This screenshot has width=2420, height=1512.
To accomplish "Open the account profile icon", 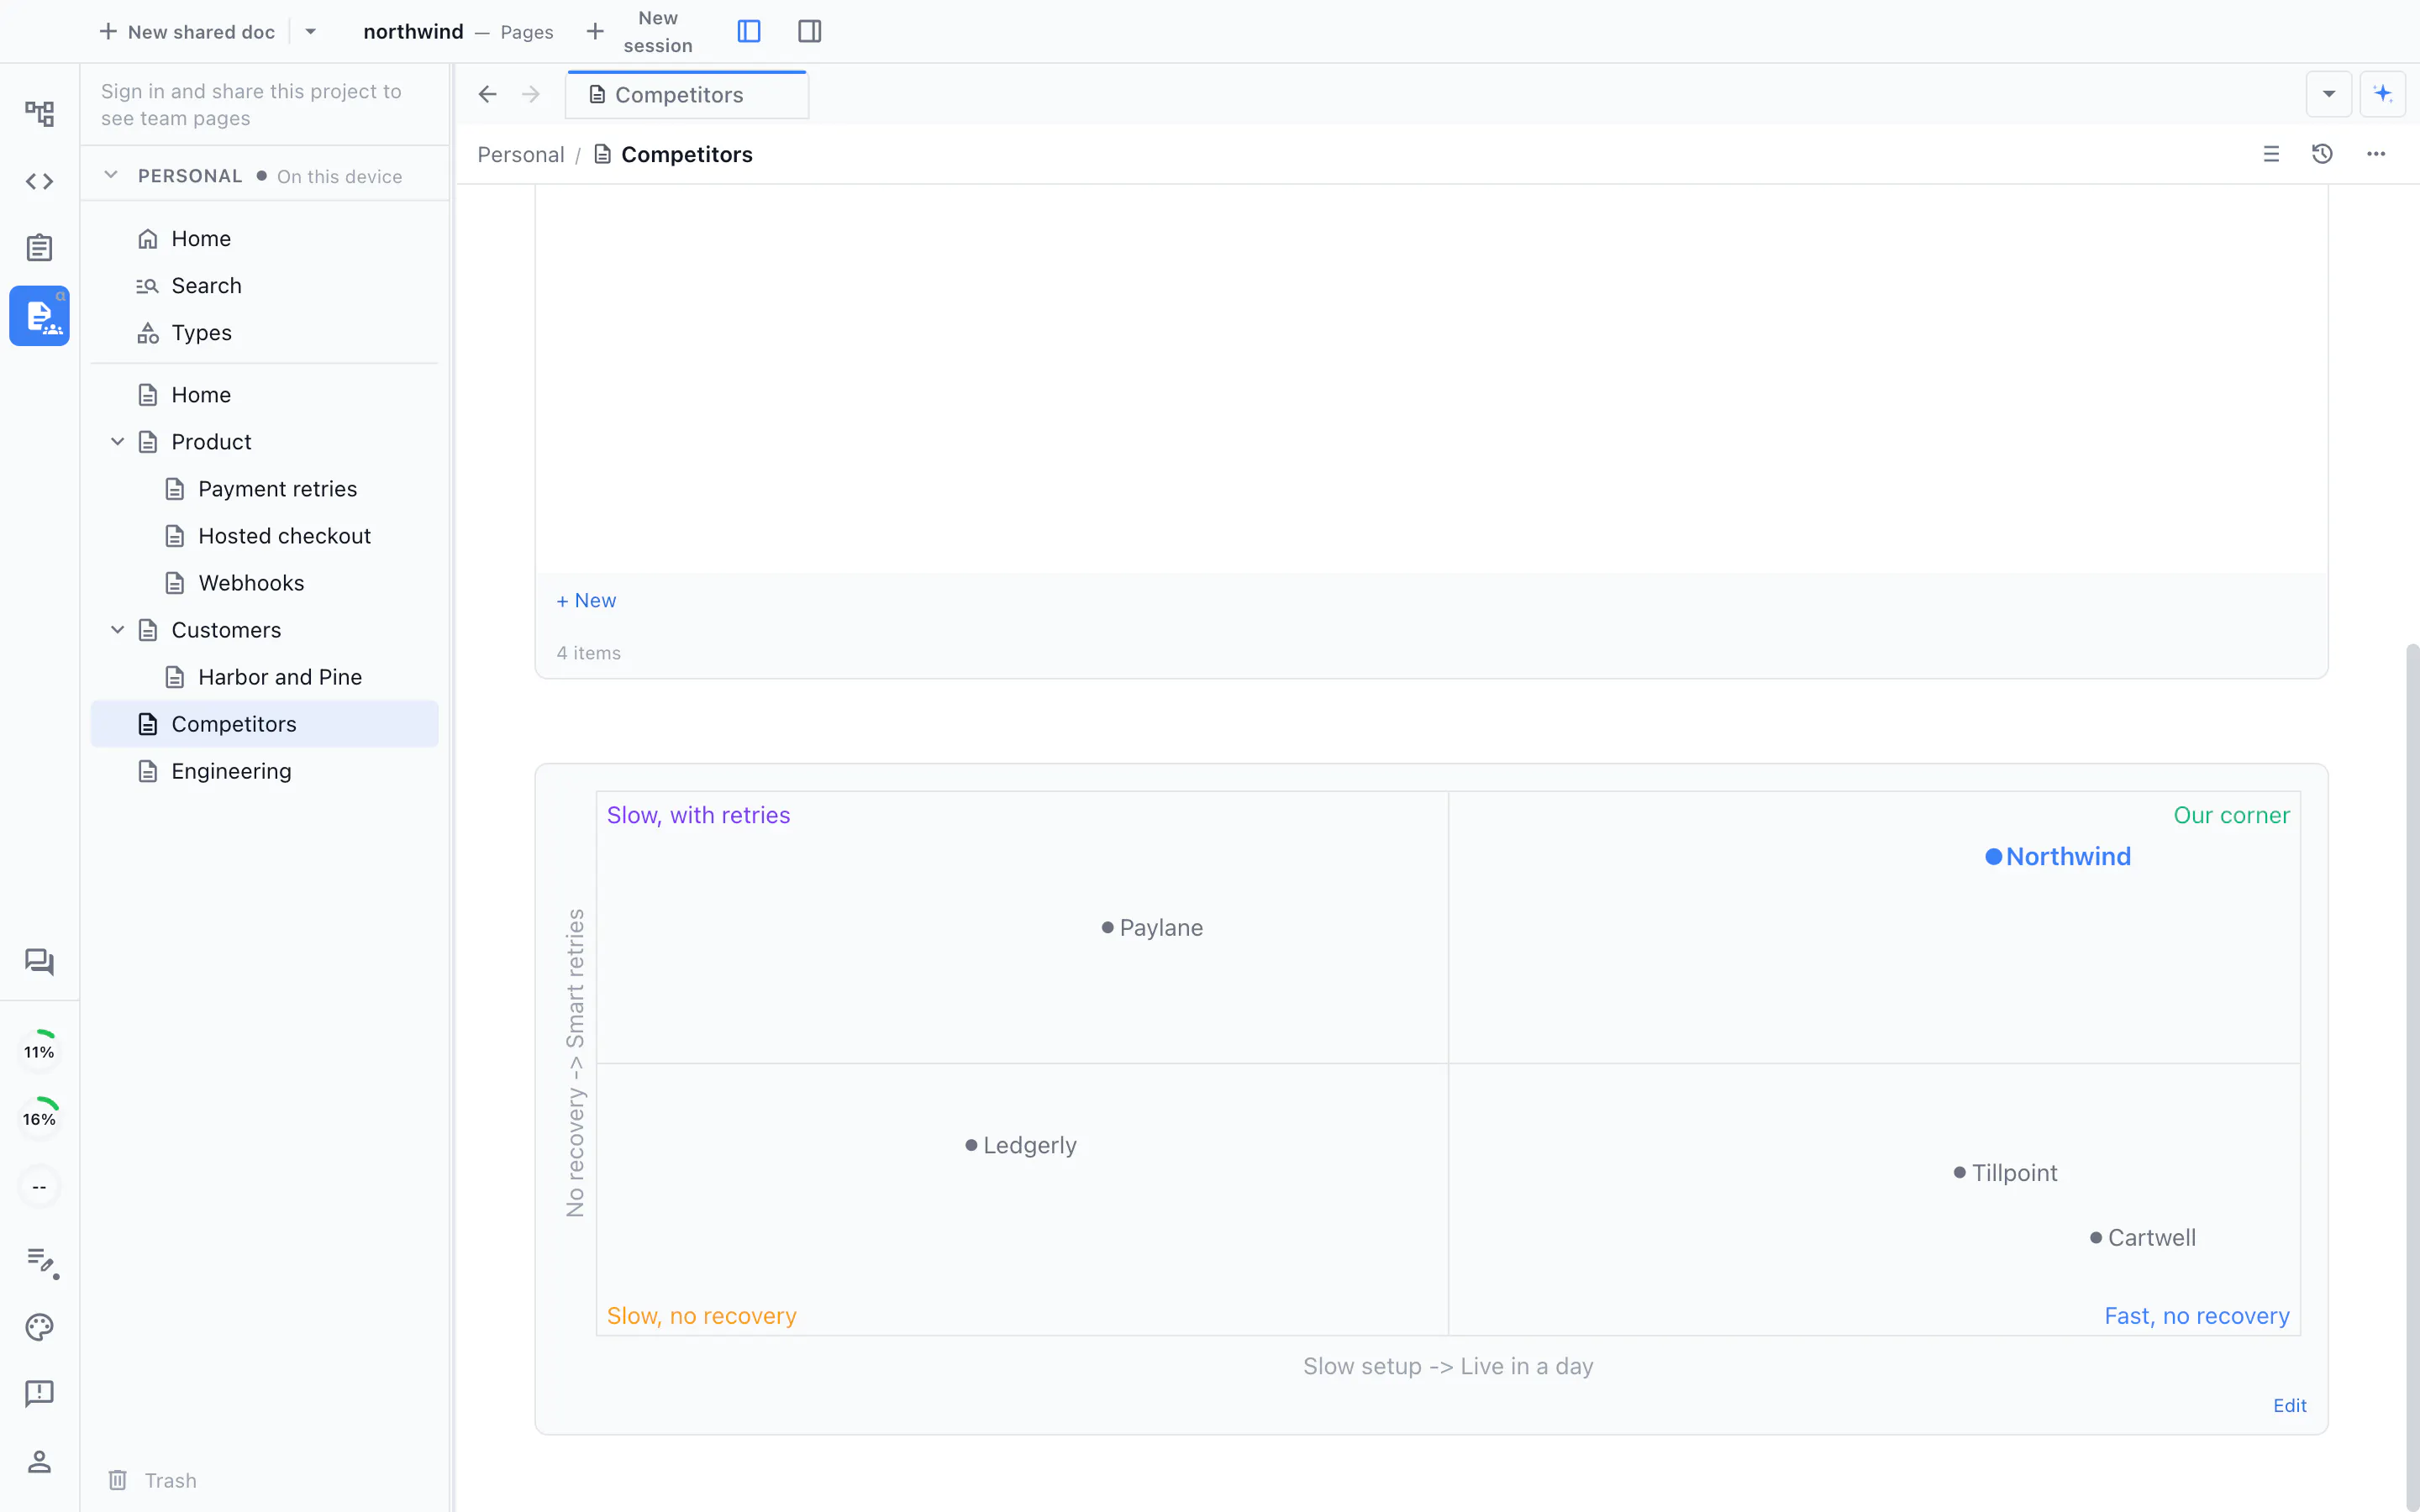I will pos(39,1461).
